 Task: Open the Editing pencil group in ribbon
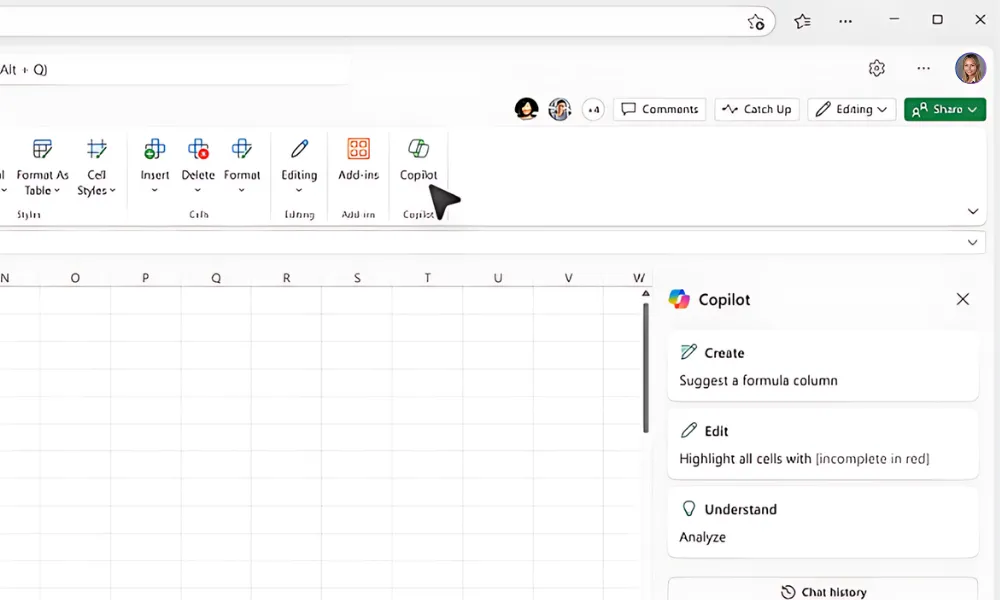(299, 167)
